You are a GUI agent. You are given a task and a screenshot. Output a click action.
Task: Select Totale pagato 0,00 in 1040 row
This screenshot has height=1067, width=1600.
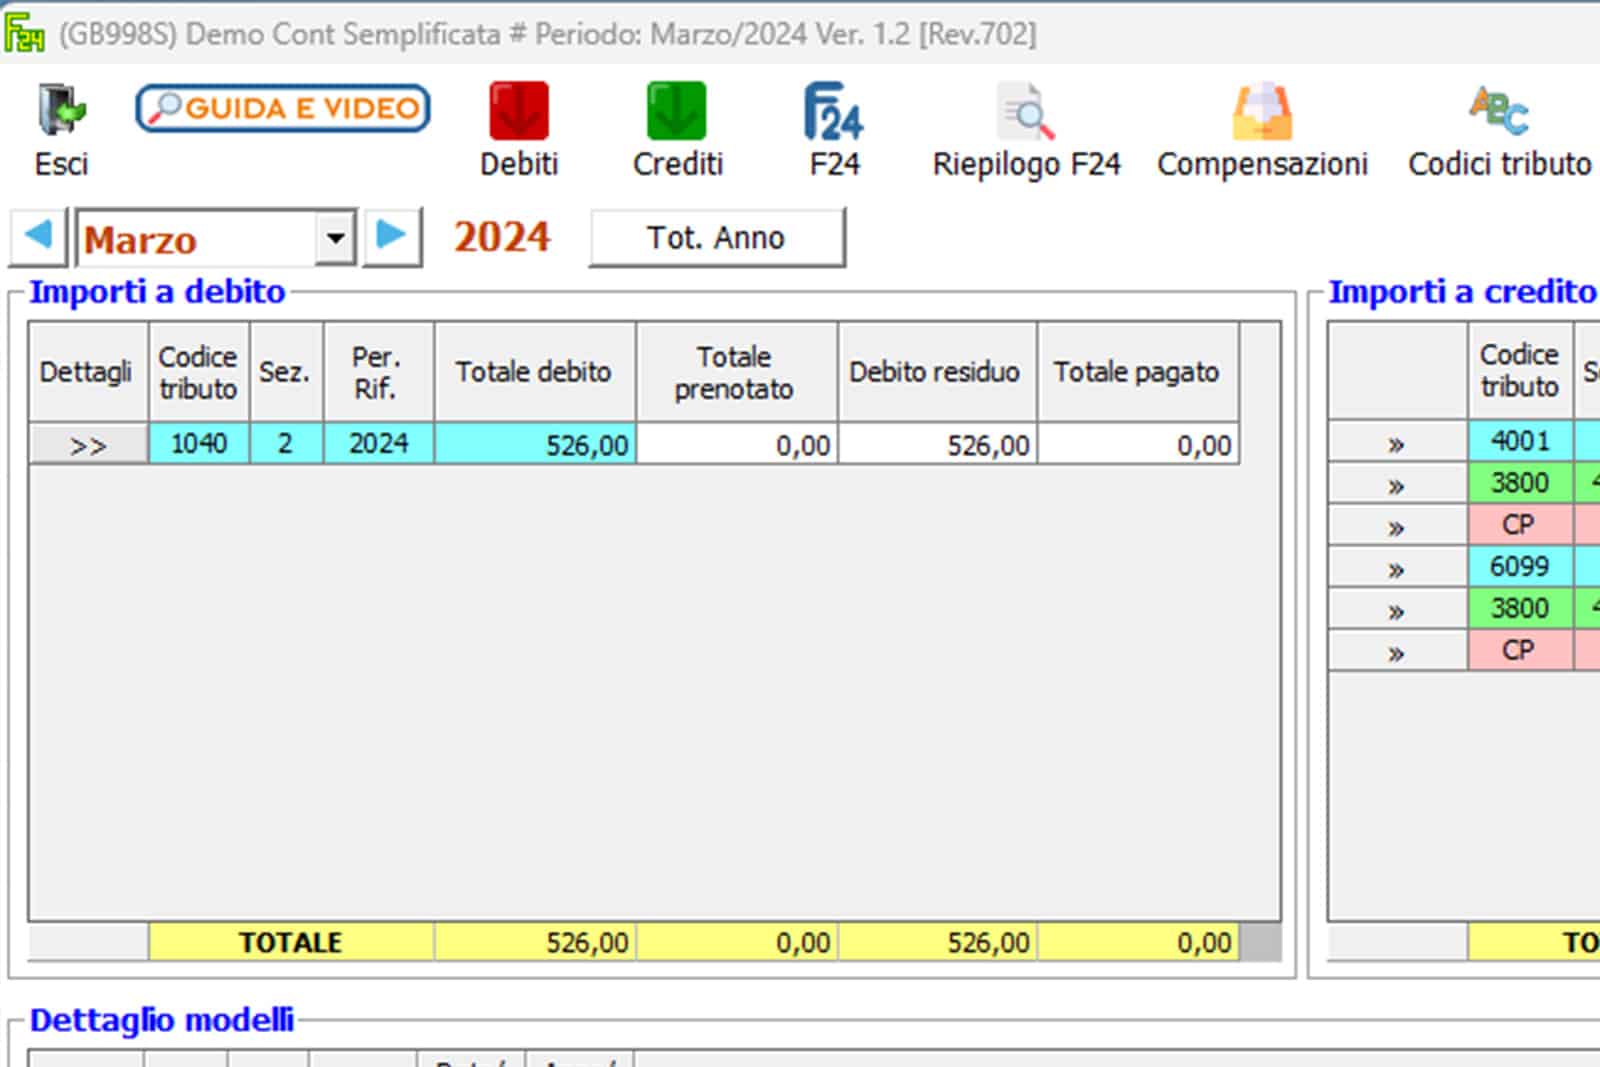(1139, 444)
